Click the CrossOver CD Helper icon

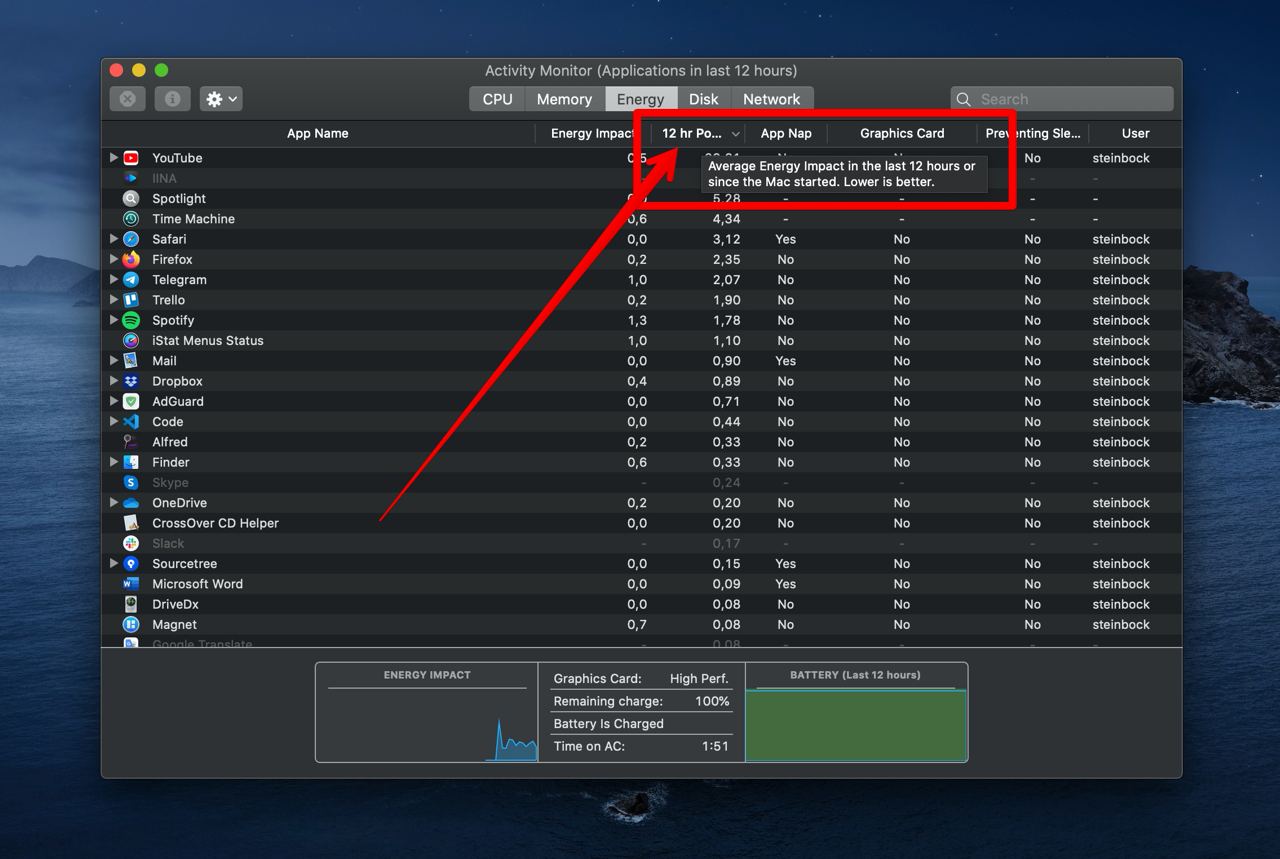[131, 523]
